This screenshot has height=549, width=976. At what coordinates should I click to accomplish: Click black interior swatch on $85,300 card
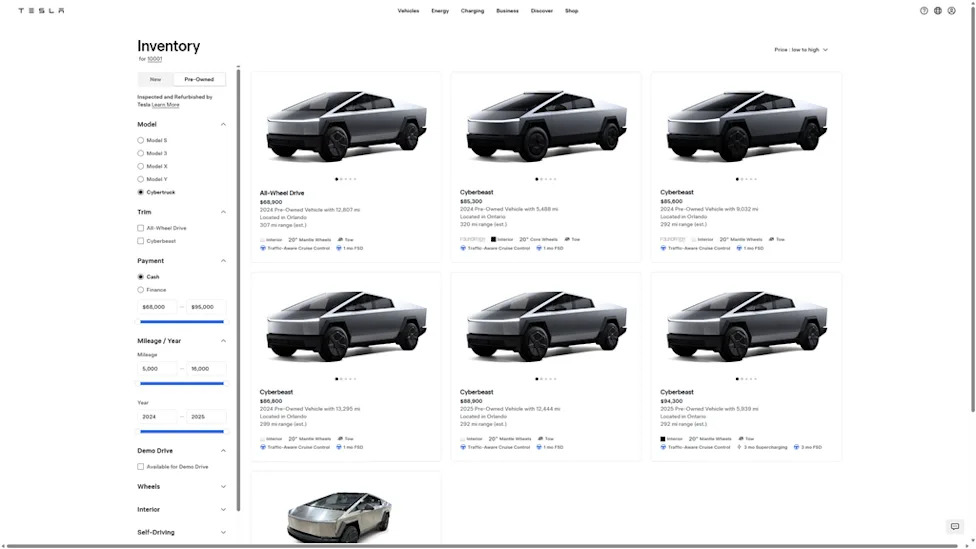[493, 239]
